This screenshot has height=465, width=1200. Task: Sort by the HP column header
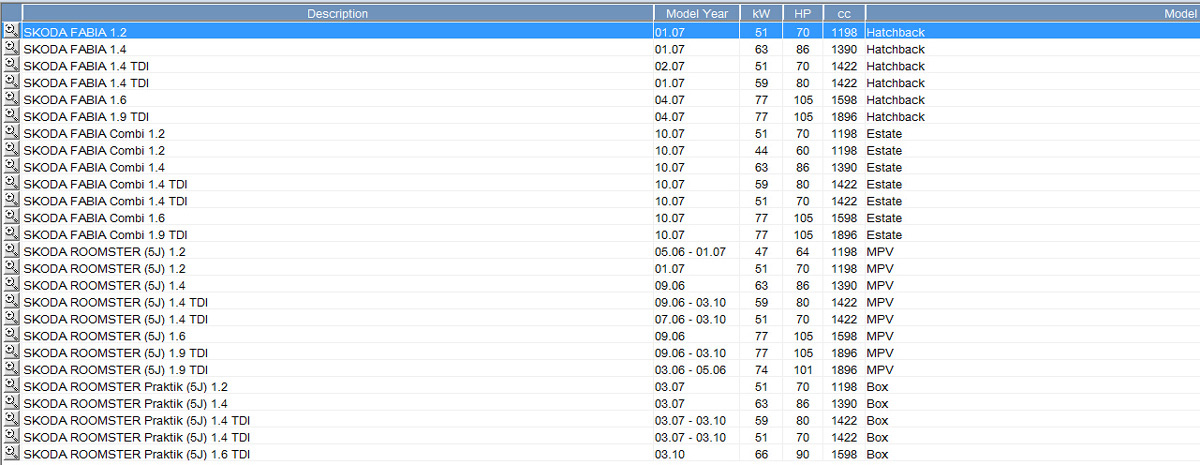coord(802,14)
